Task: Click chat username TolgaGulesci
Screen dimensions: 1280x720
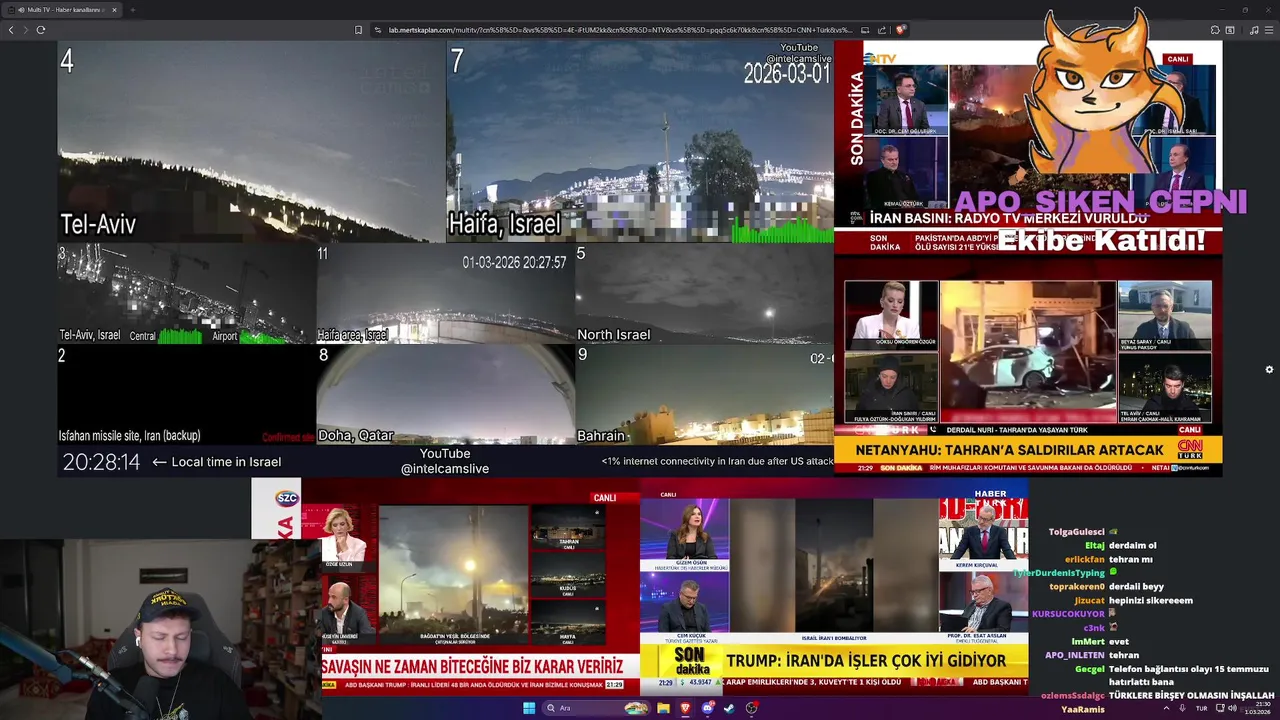Action: 1076,532
